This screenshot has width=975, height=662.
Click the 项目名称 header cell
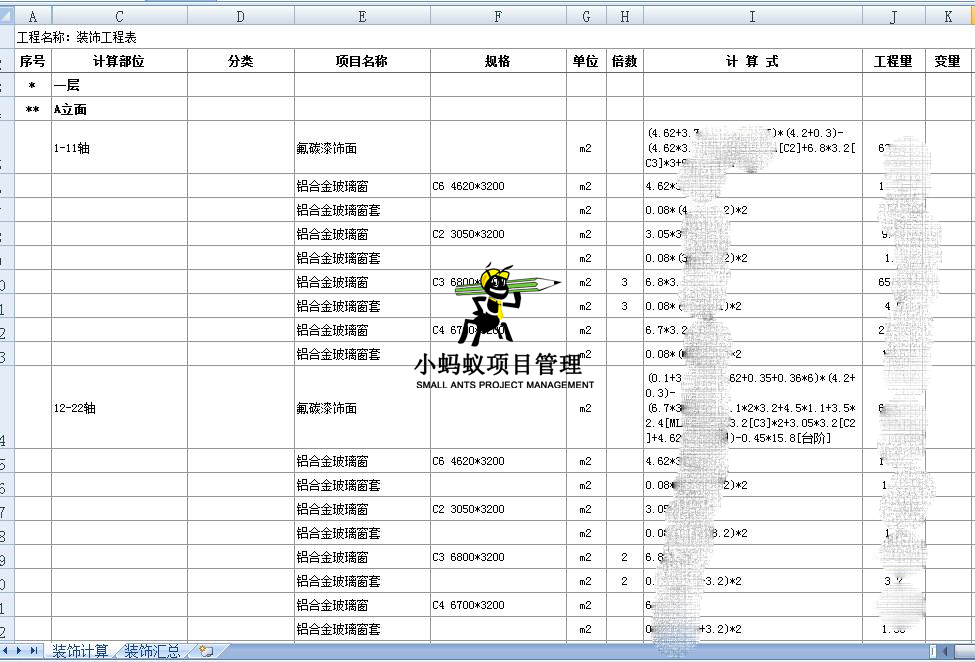click(361, 61)
